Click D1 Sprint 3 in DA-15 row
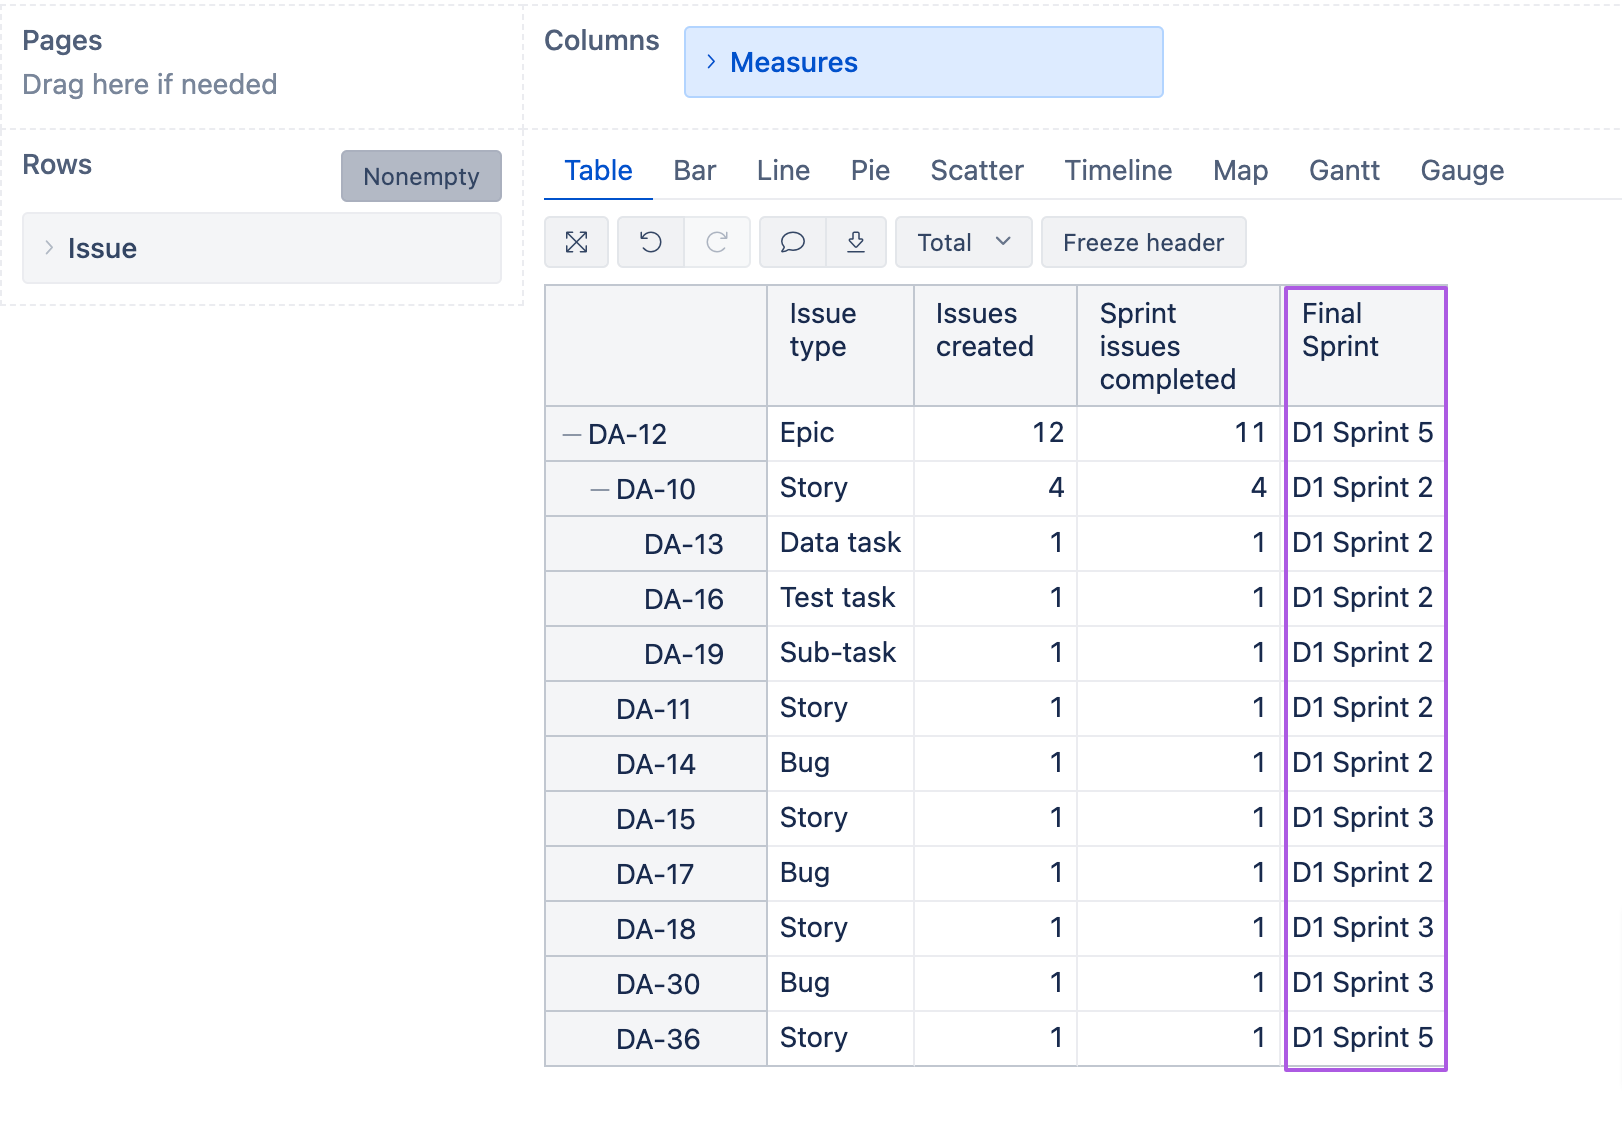Screen dimensions: 1622x1140 1364,818
